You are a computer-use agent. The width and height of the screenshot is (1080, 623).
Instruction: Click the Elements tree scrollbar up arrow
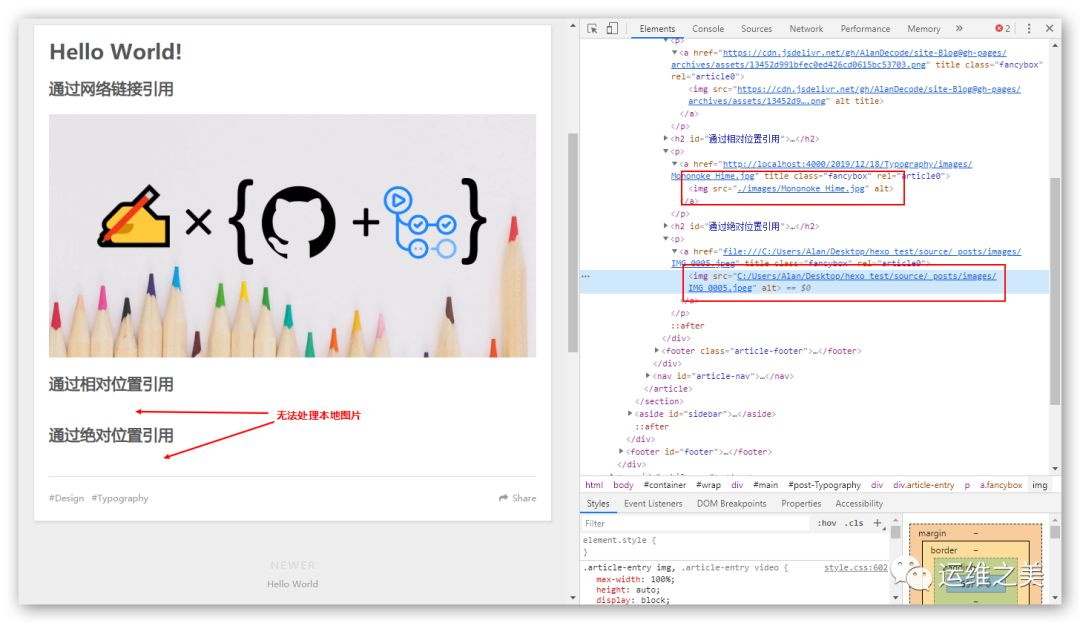[1055, 45]
